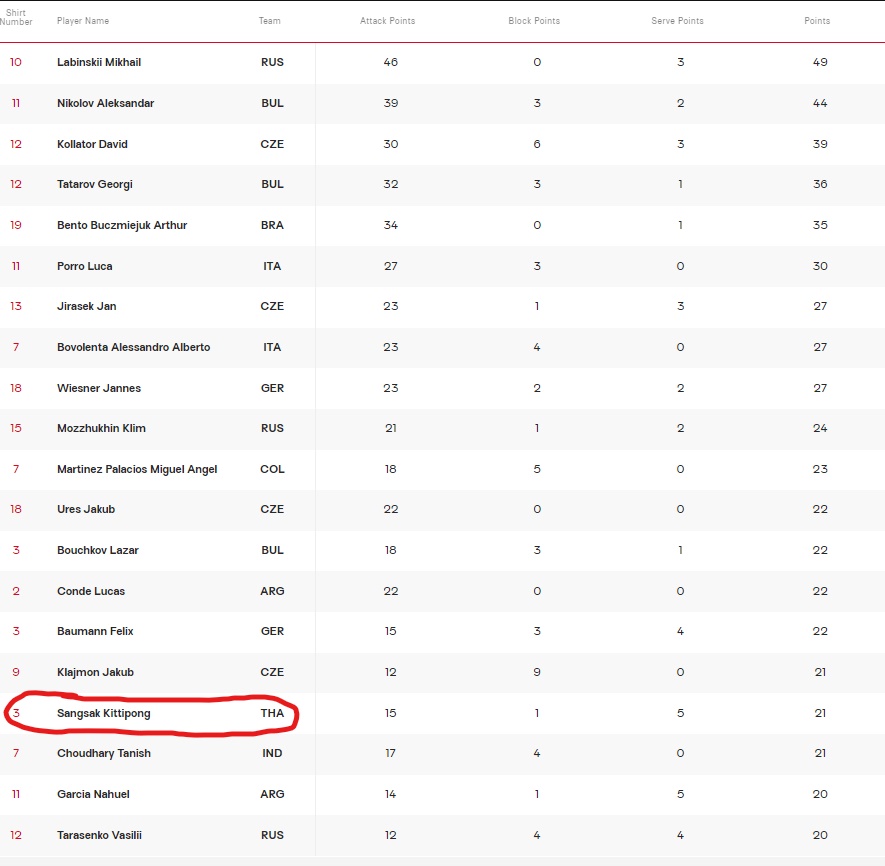This screenshot has height=866, width=885.
Task: Click total points 24 for Mozzhukhin Klim
Action: [820, 428]
